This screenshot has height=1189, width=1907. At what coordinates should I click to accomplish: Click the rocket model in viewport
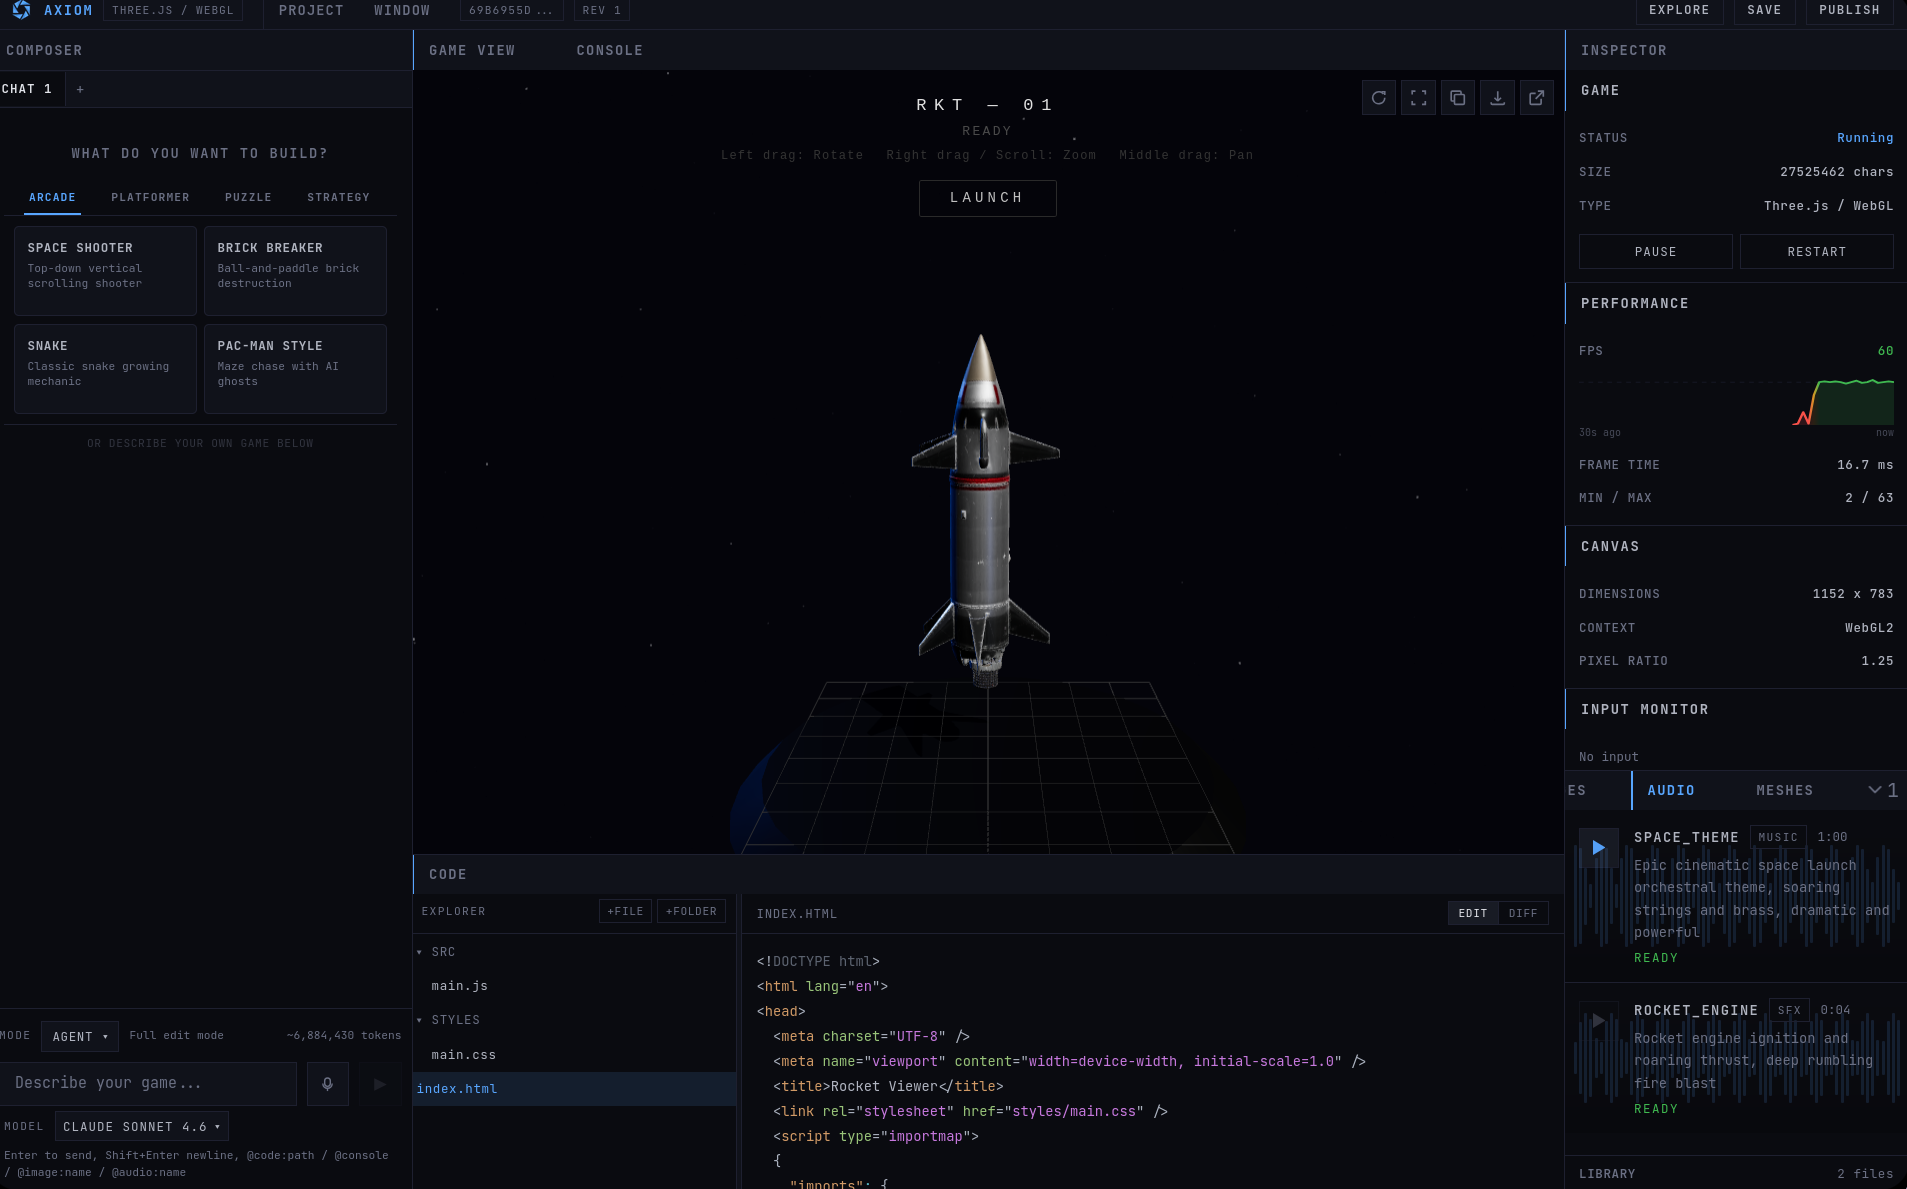(984, 510)
